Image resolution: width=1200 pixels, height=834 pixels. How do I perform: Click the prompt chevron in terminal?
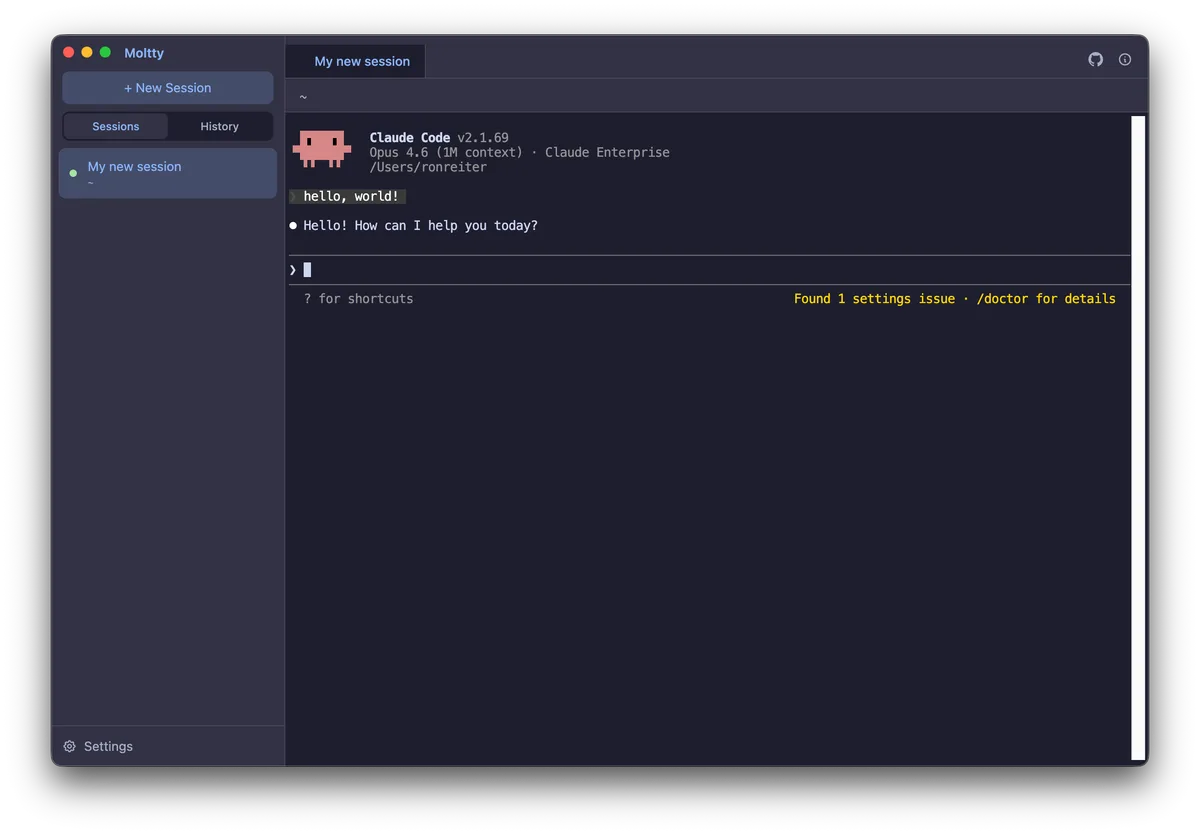pos(293,270)
